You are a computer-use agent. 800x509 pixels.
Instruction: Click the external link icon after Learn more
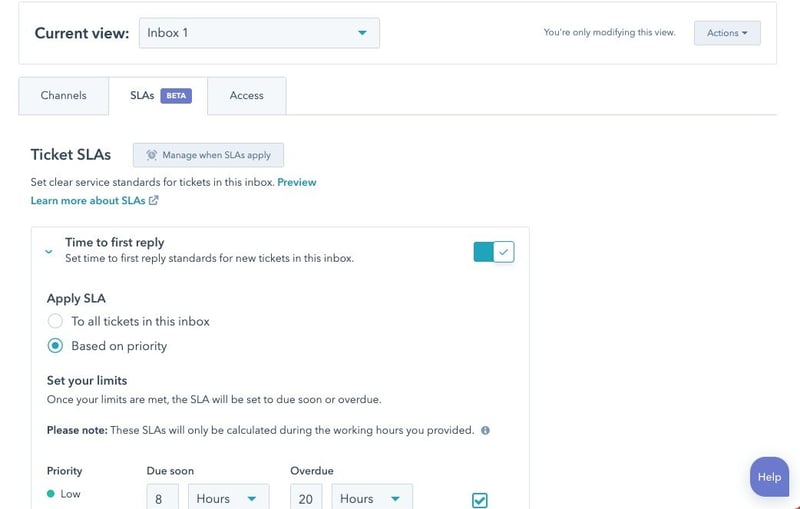pos(153,201)
